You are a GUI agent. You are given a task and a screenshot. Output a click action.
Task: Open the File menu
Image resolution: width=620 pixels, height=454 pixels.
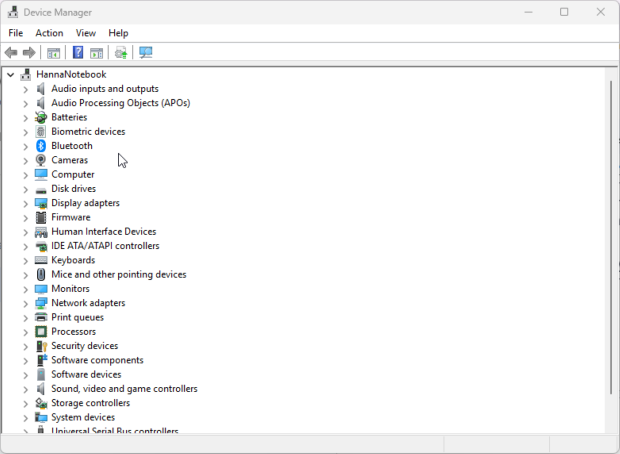click(16, 33)
